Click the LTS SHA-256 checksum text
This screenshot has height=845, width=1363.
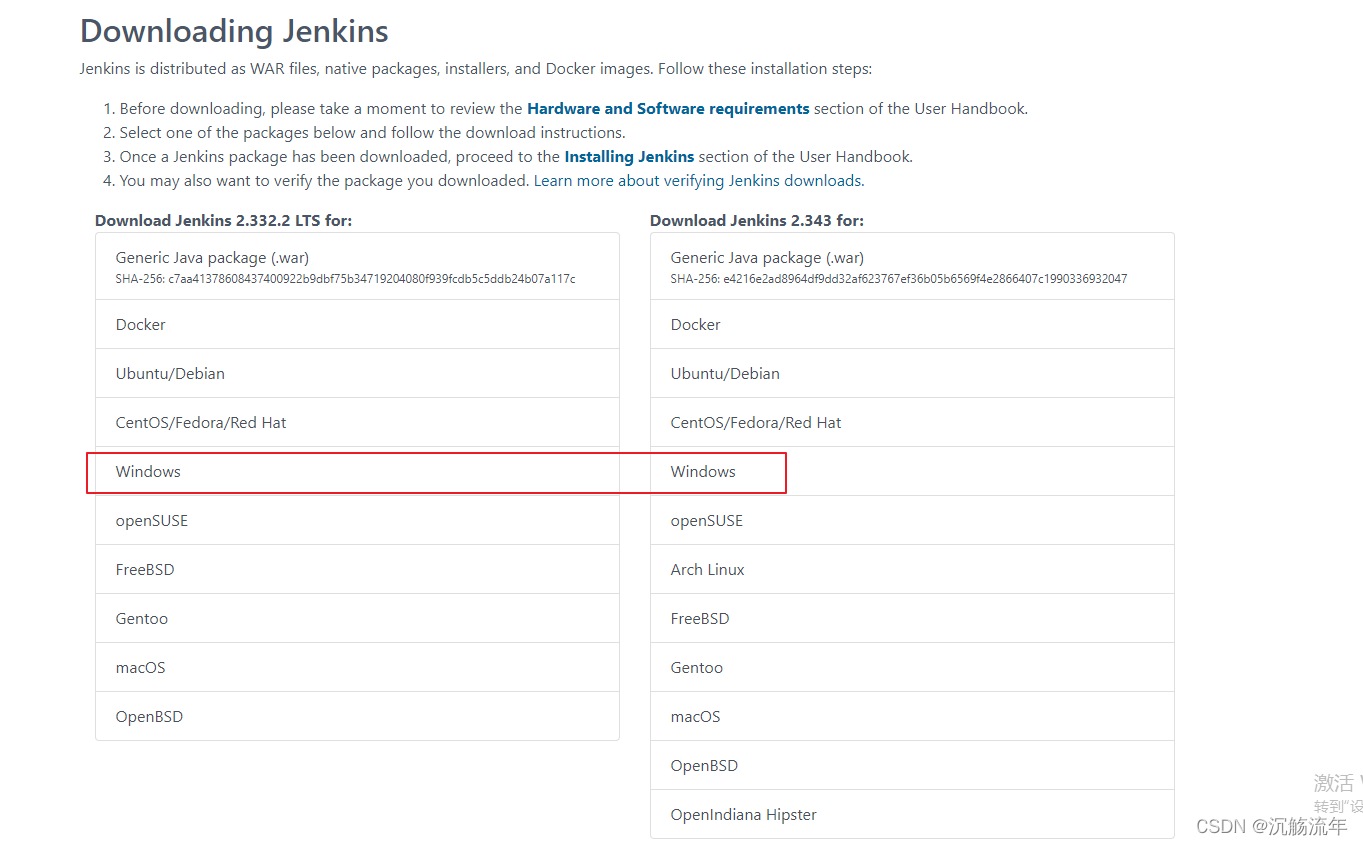(346, 279)
